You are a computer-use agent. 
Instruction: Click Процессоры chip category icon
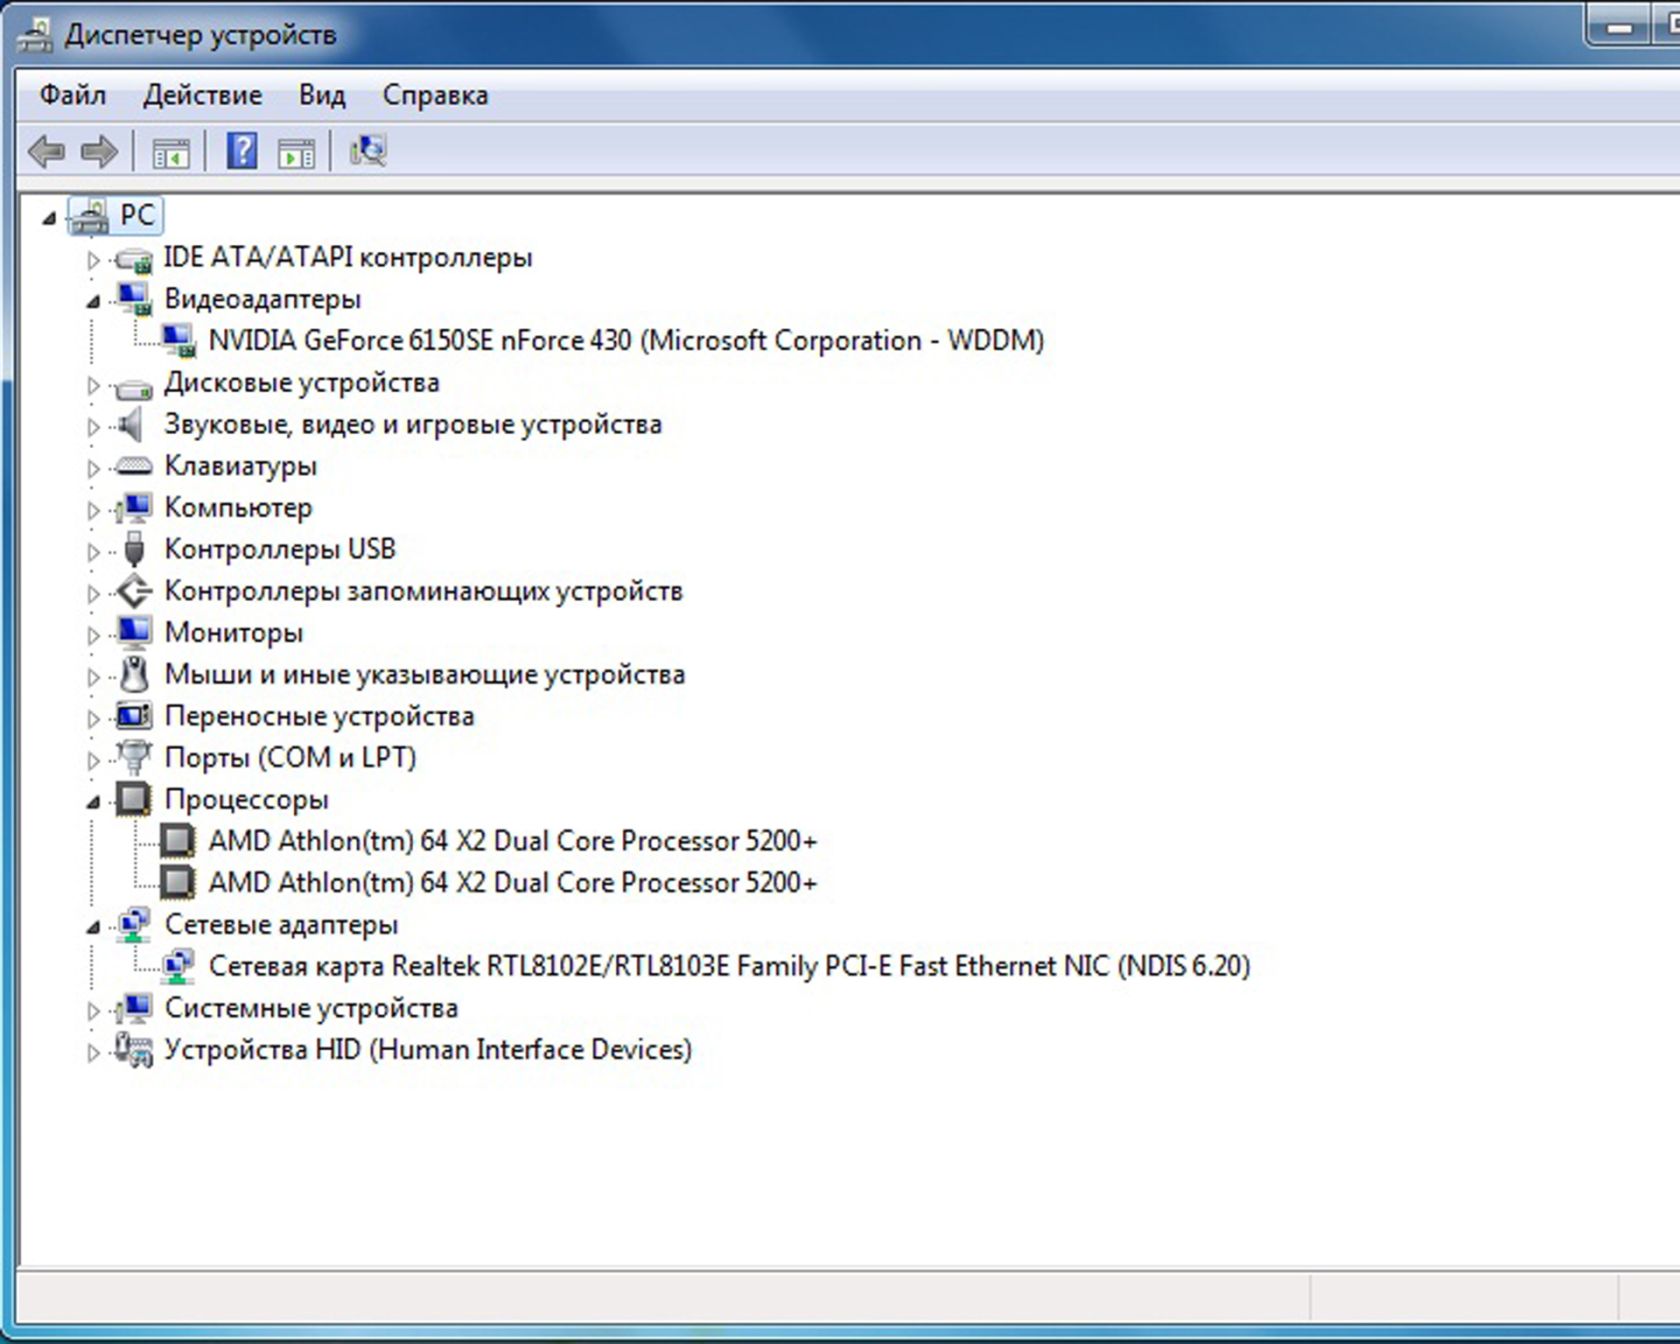133,799
